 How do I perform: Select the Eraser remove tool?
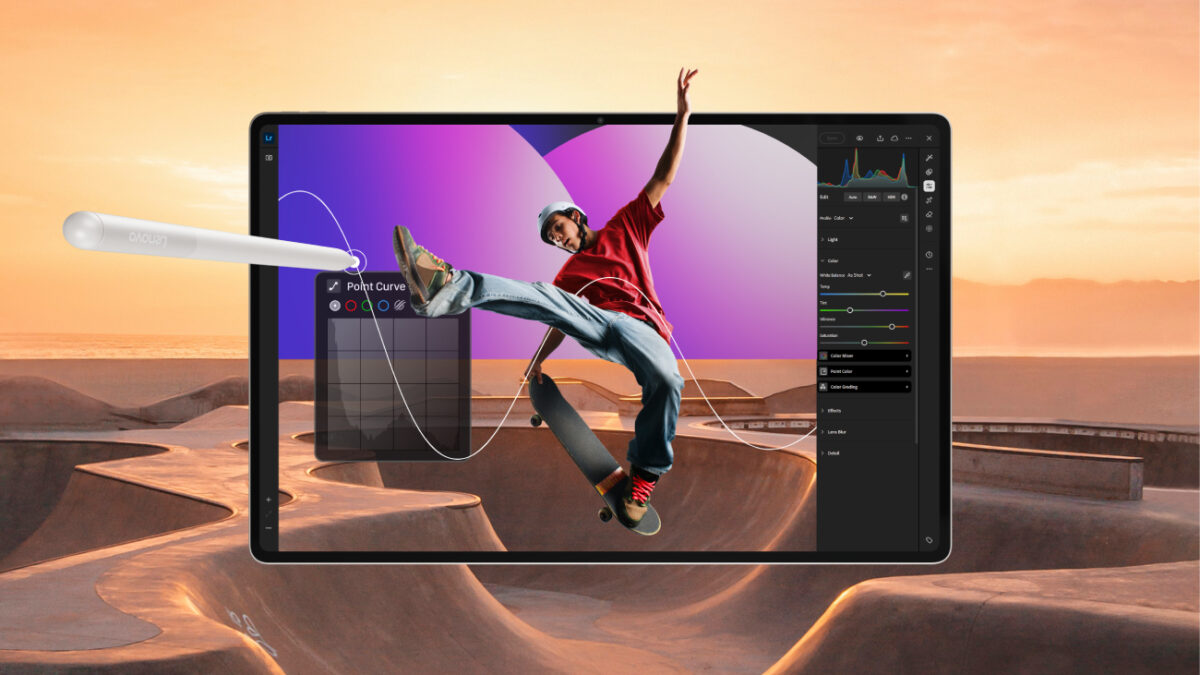[x=929, y=214]
